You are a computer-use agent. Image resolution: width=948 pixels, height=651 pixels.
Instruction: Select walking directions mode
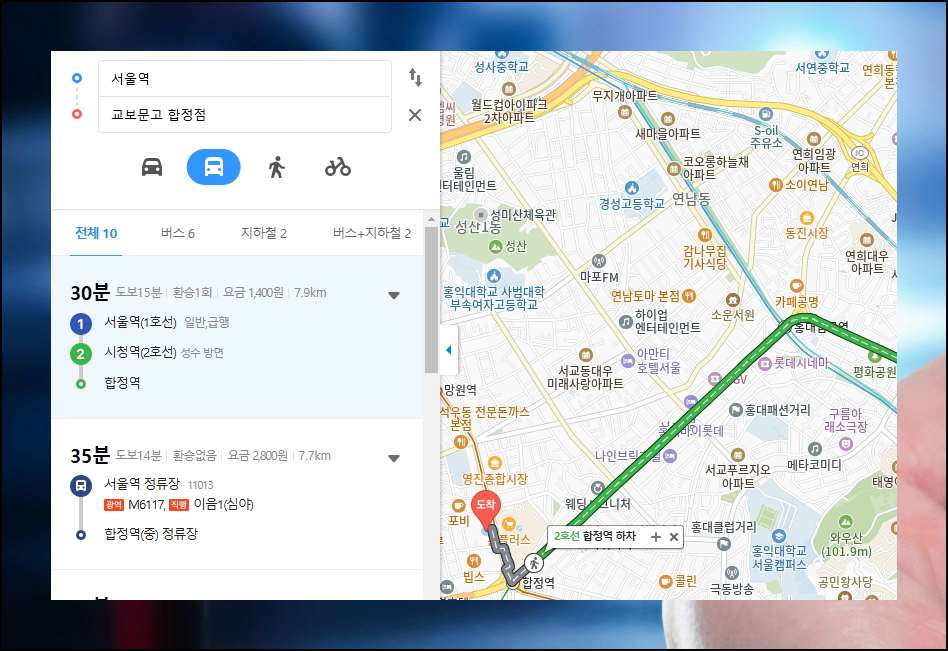pyautogui.click(x=276, y=167)
